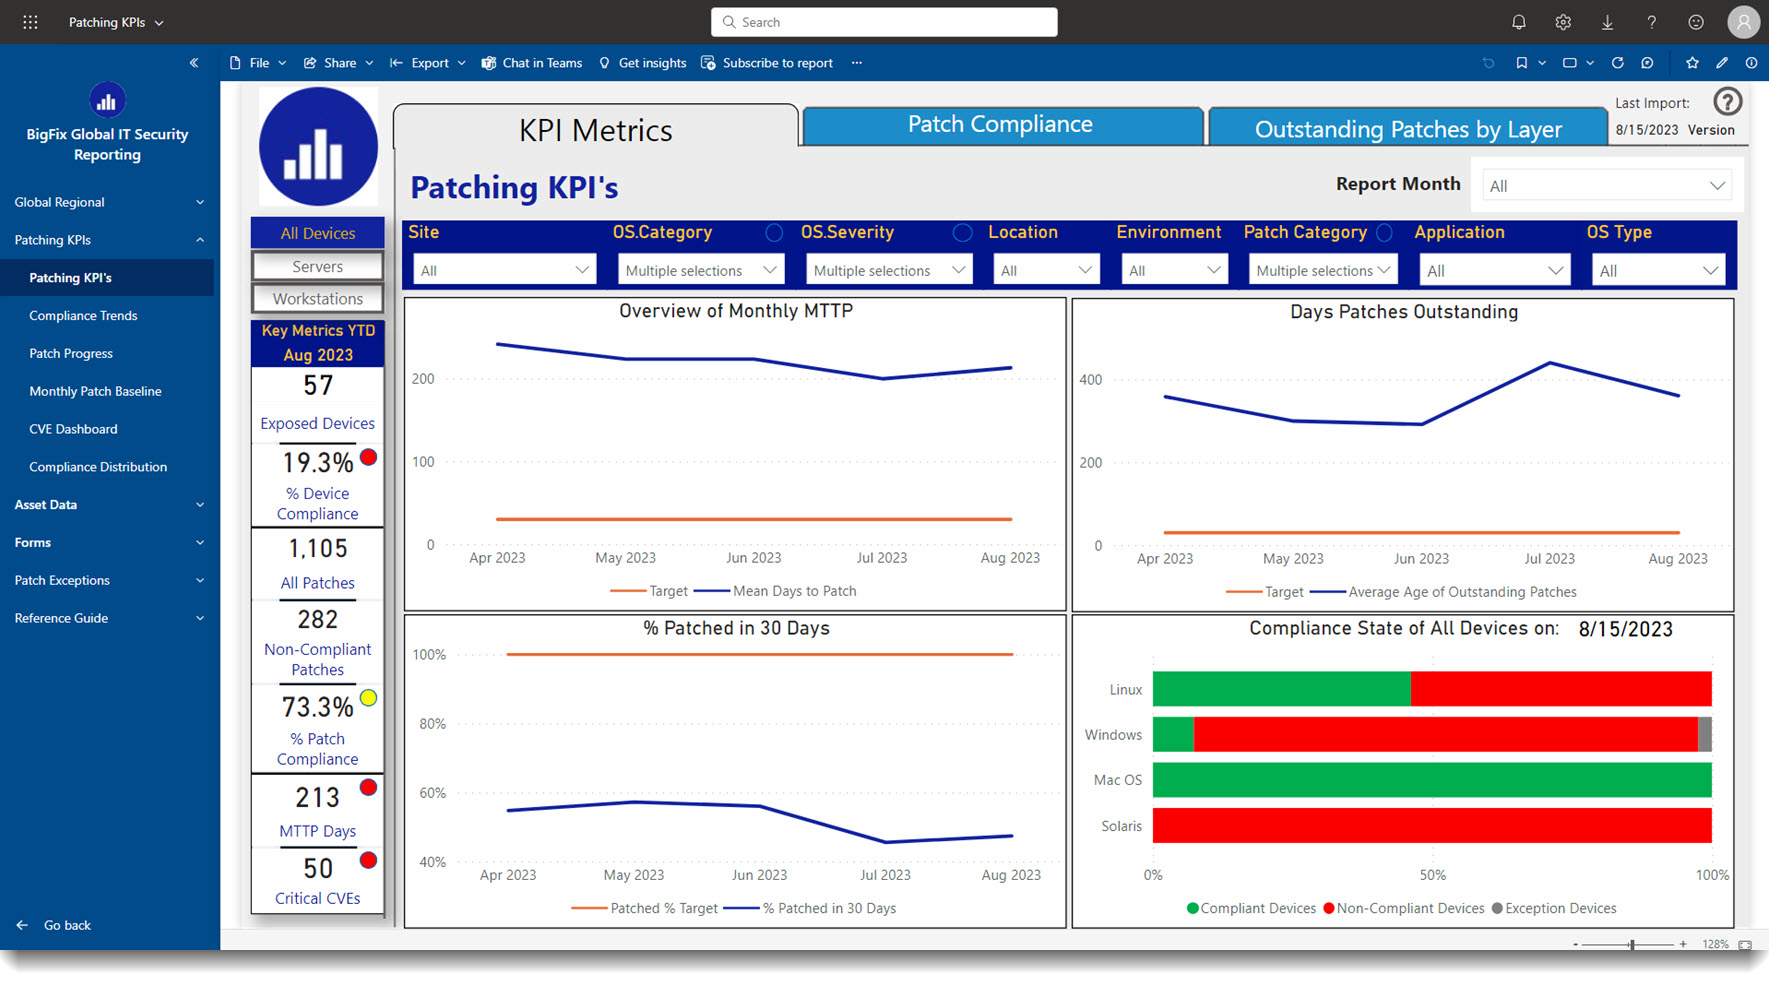Screen dimensions: 1769x990
Task: Expand the Asset Data navigation section
Action: click(107, 505)
